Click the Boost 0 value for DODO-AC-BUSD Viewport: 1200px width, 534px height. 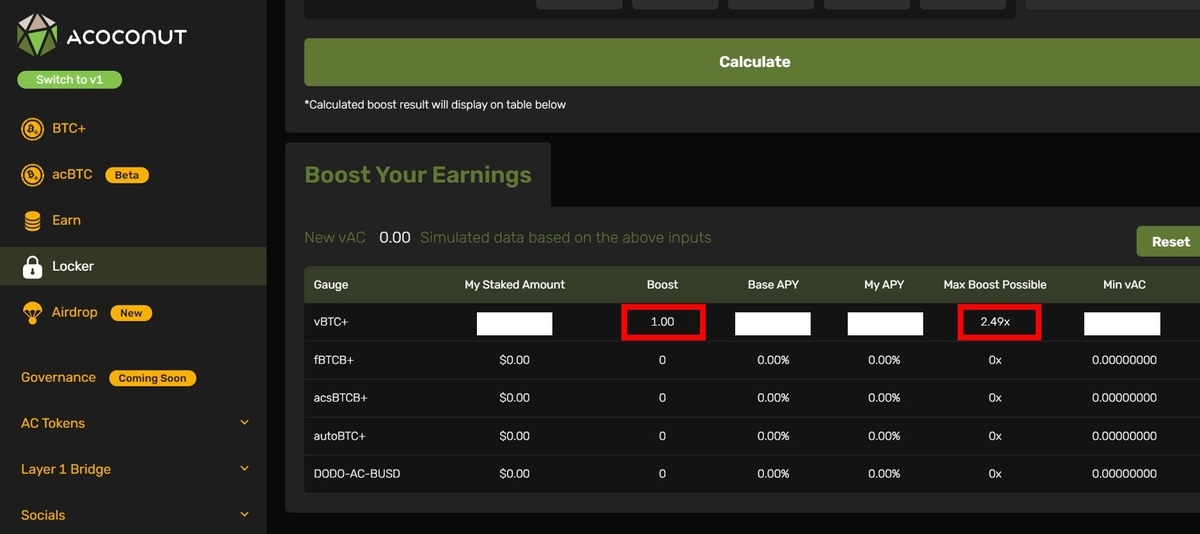coord(662,474)
